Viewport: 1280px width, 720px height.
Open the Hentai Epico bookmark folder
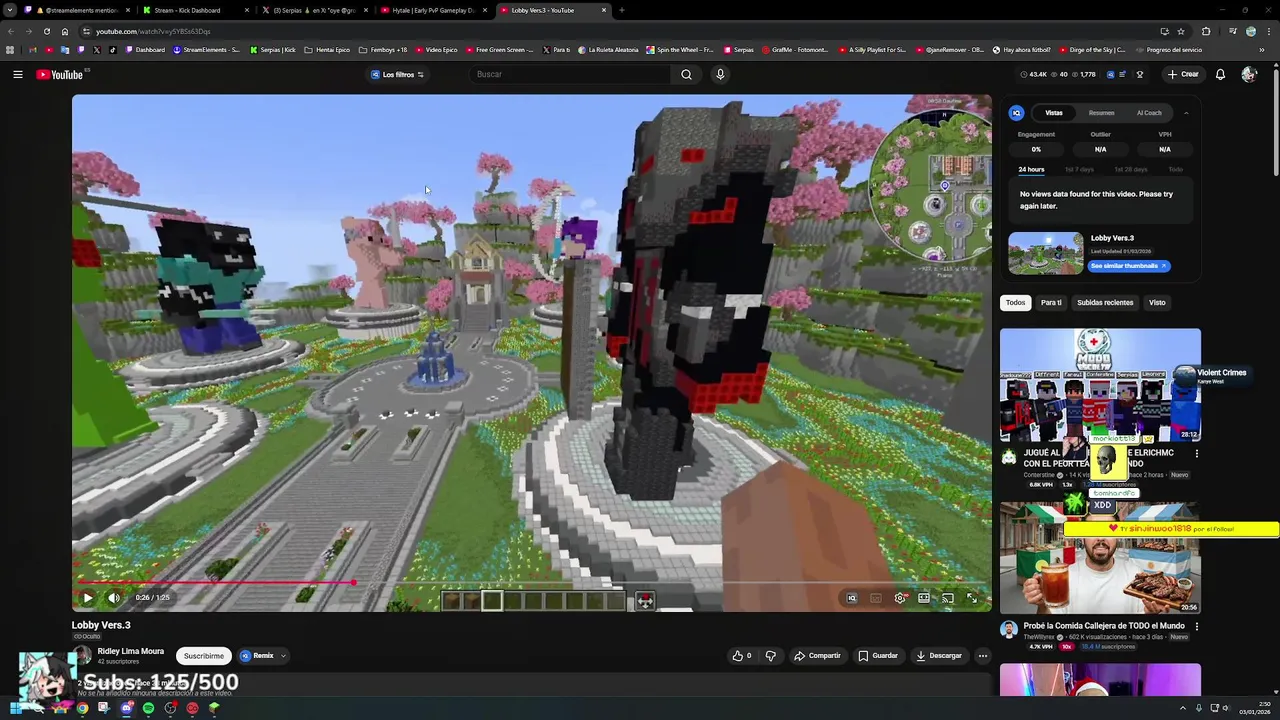click(327, 49)
